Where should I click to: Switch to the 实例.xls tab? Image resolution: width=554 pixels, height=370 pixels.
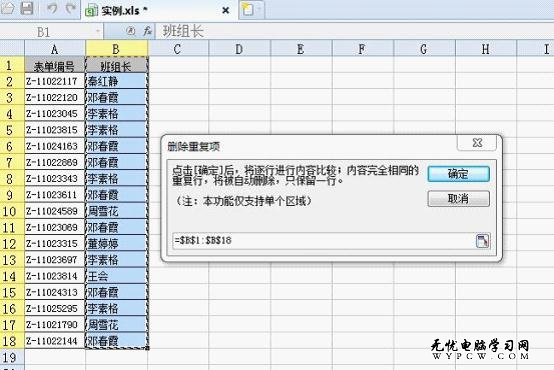coord(158,11)
